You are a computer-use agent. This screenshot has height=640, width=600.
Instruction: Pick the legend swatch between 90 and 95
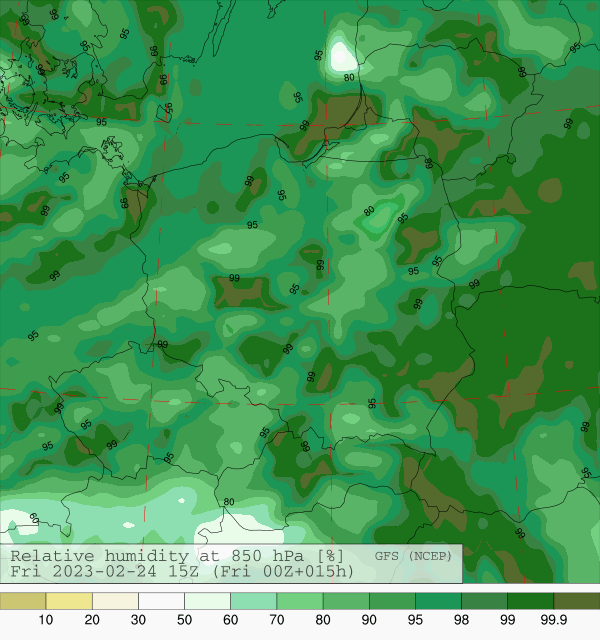point(392,601)
